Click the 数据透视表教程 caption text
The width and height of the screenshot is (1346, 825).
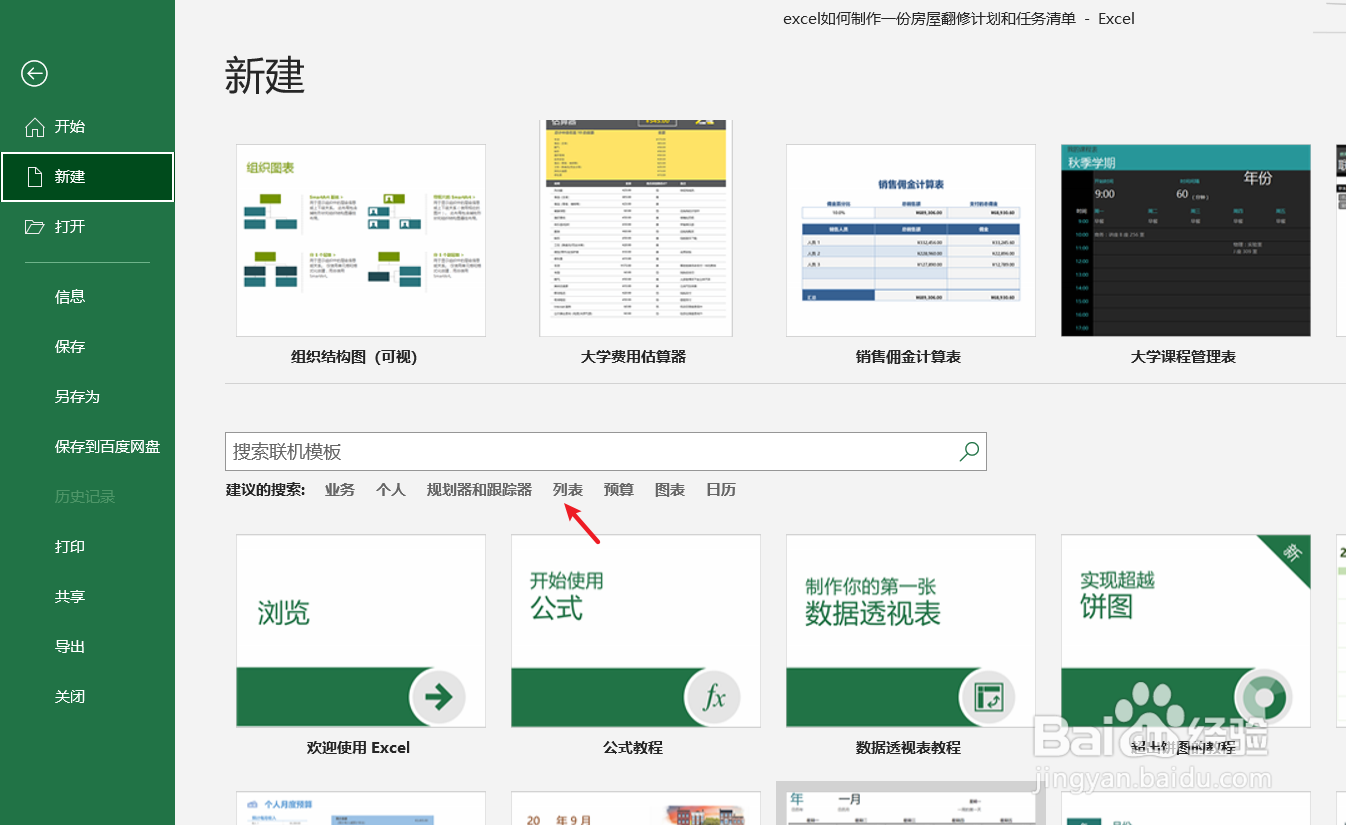click(908, 747)
